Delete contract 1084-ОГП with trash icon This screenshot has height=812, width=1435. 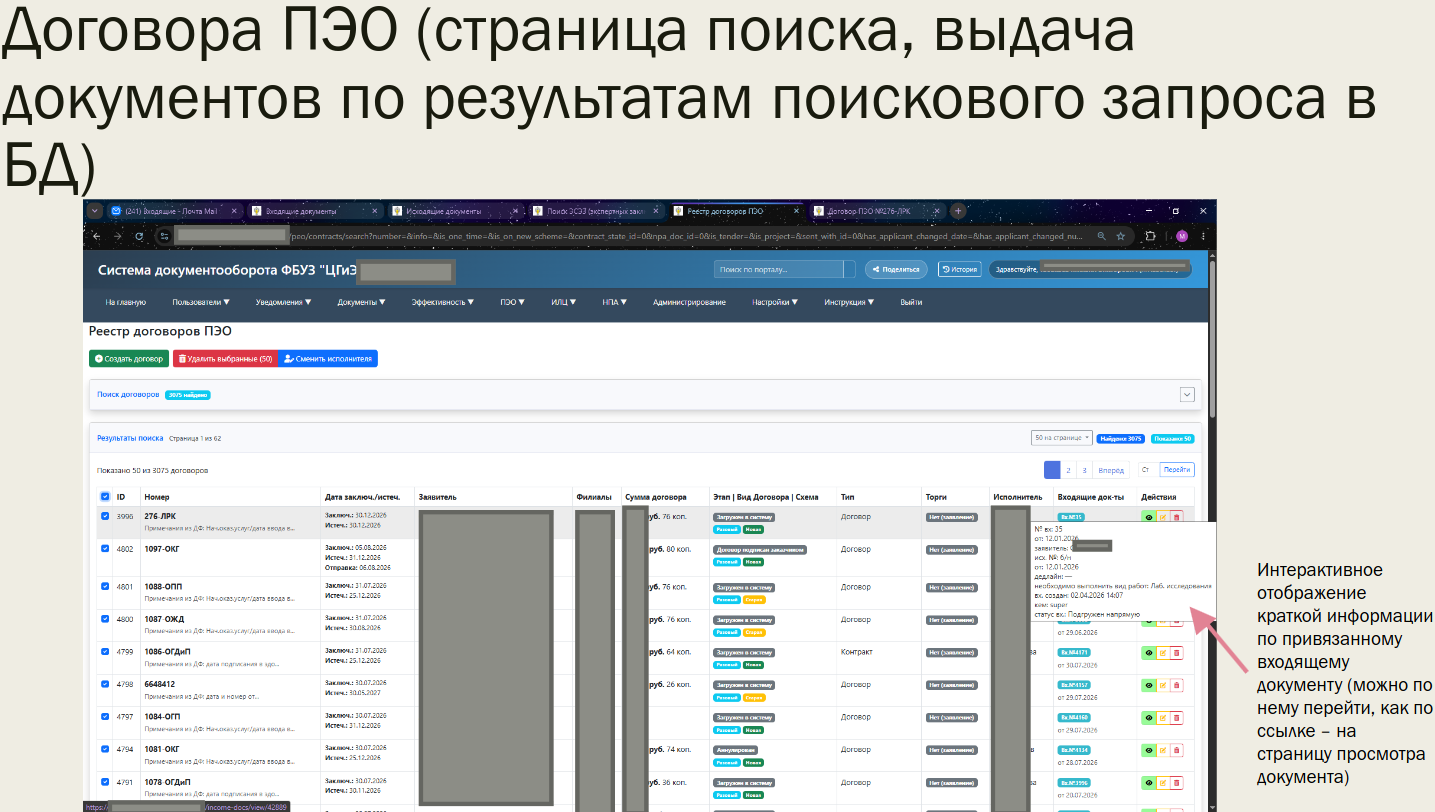click(1176, 717)
